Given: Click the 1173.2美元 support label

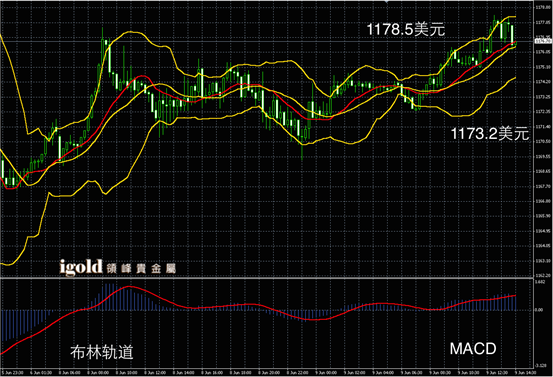Looking at the screenshot, I should pos(490,134).
